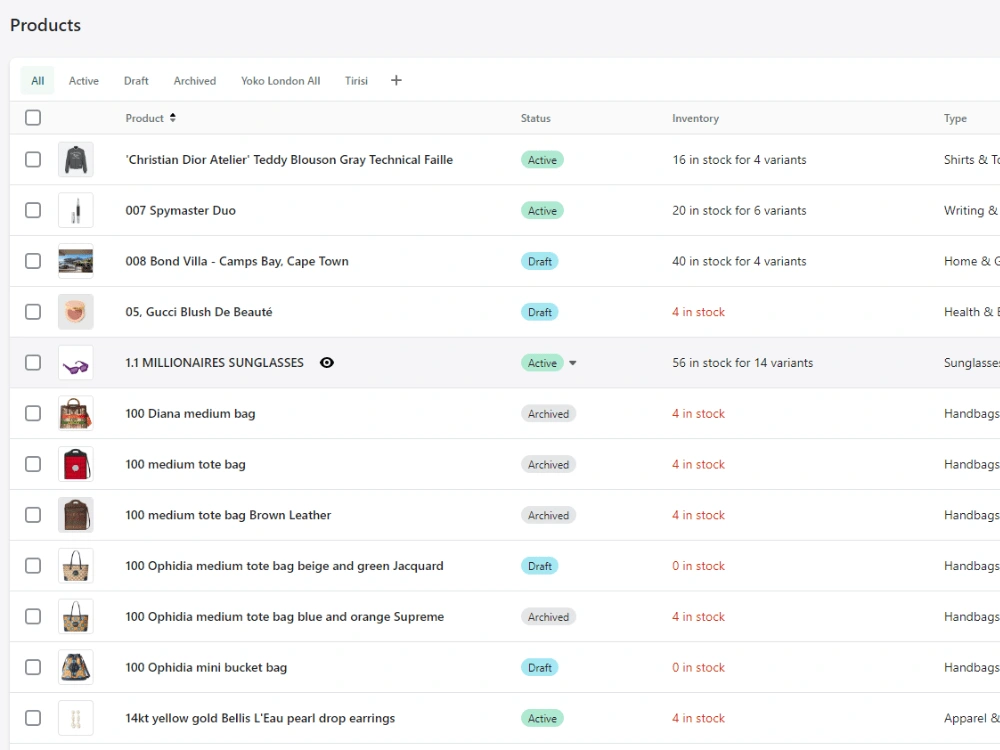
Task: Click the plus icon to add a new view
Action: pos(396,80)
